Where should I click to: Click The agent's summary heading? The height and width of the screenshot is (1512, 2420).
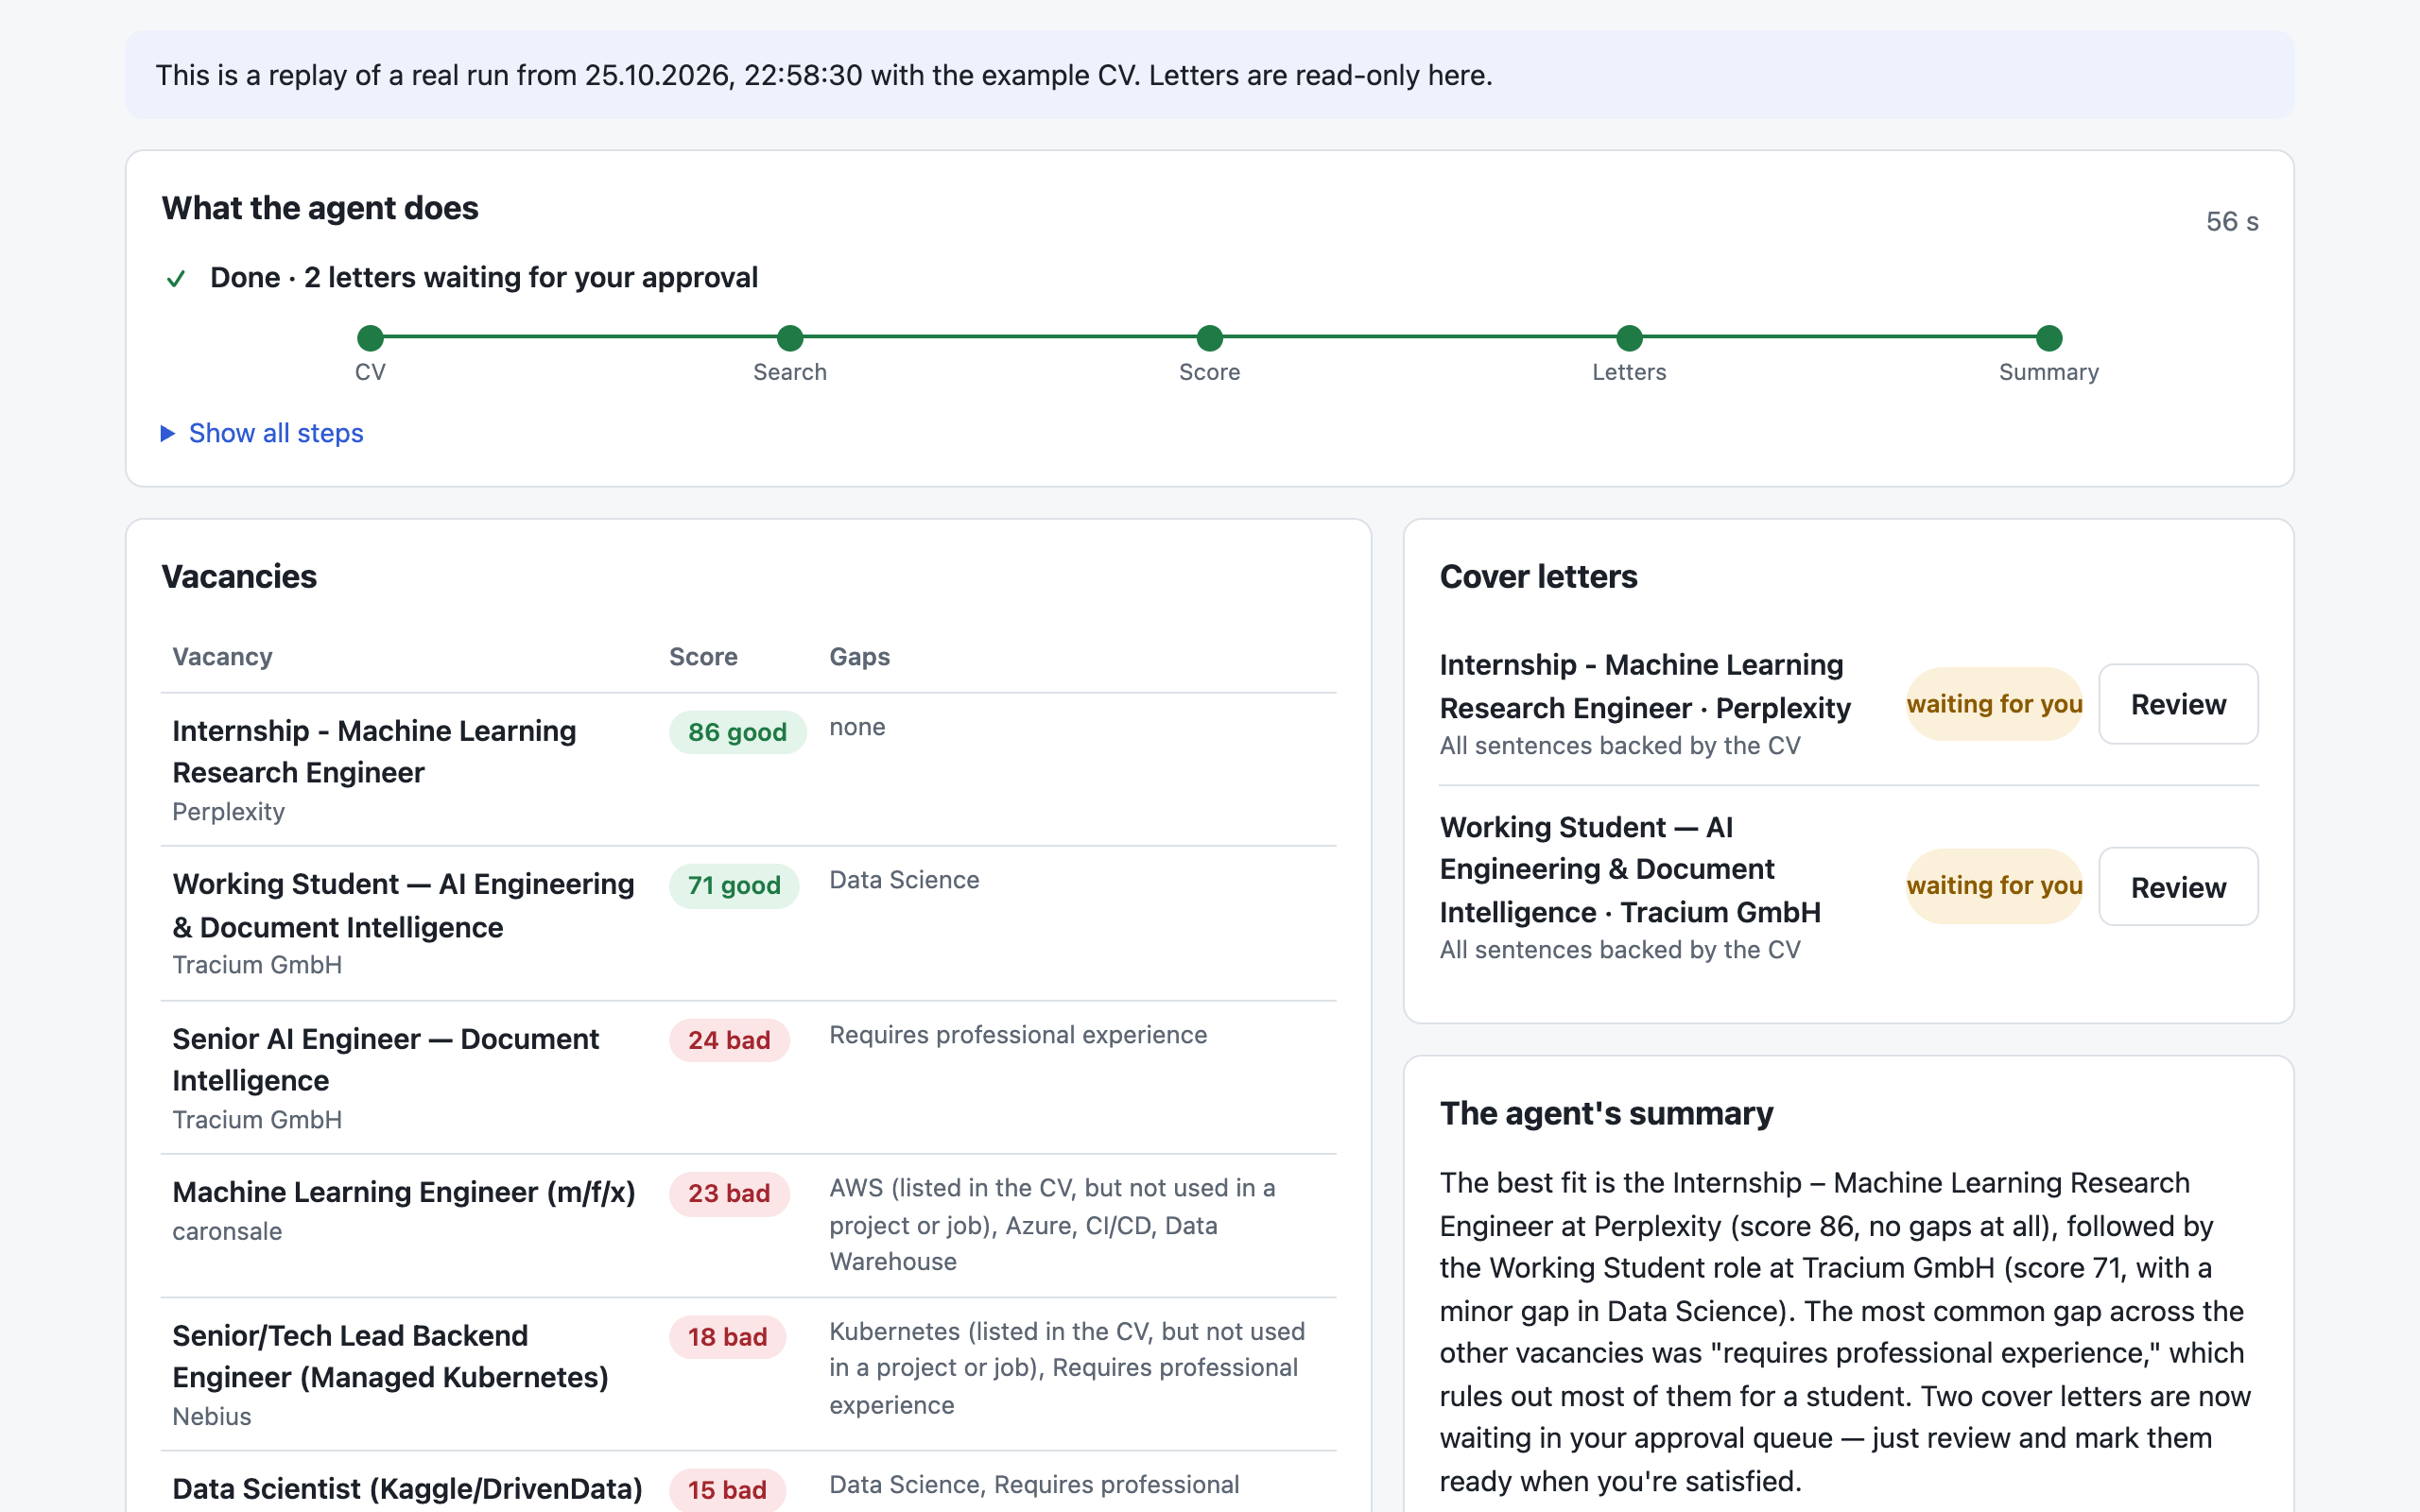coord(1606,1114)
